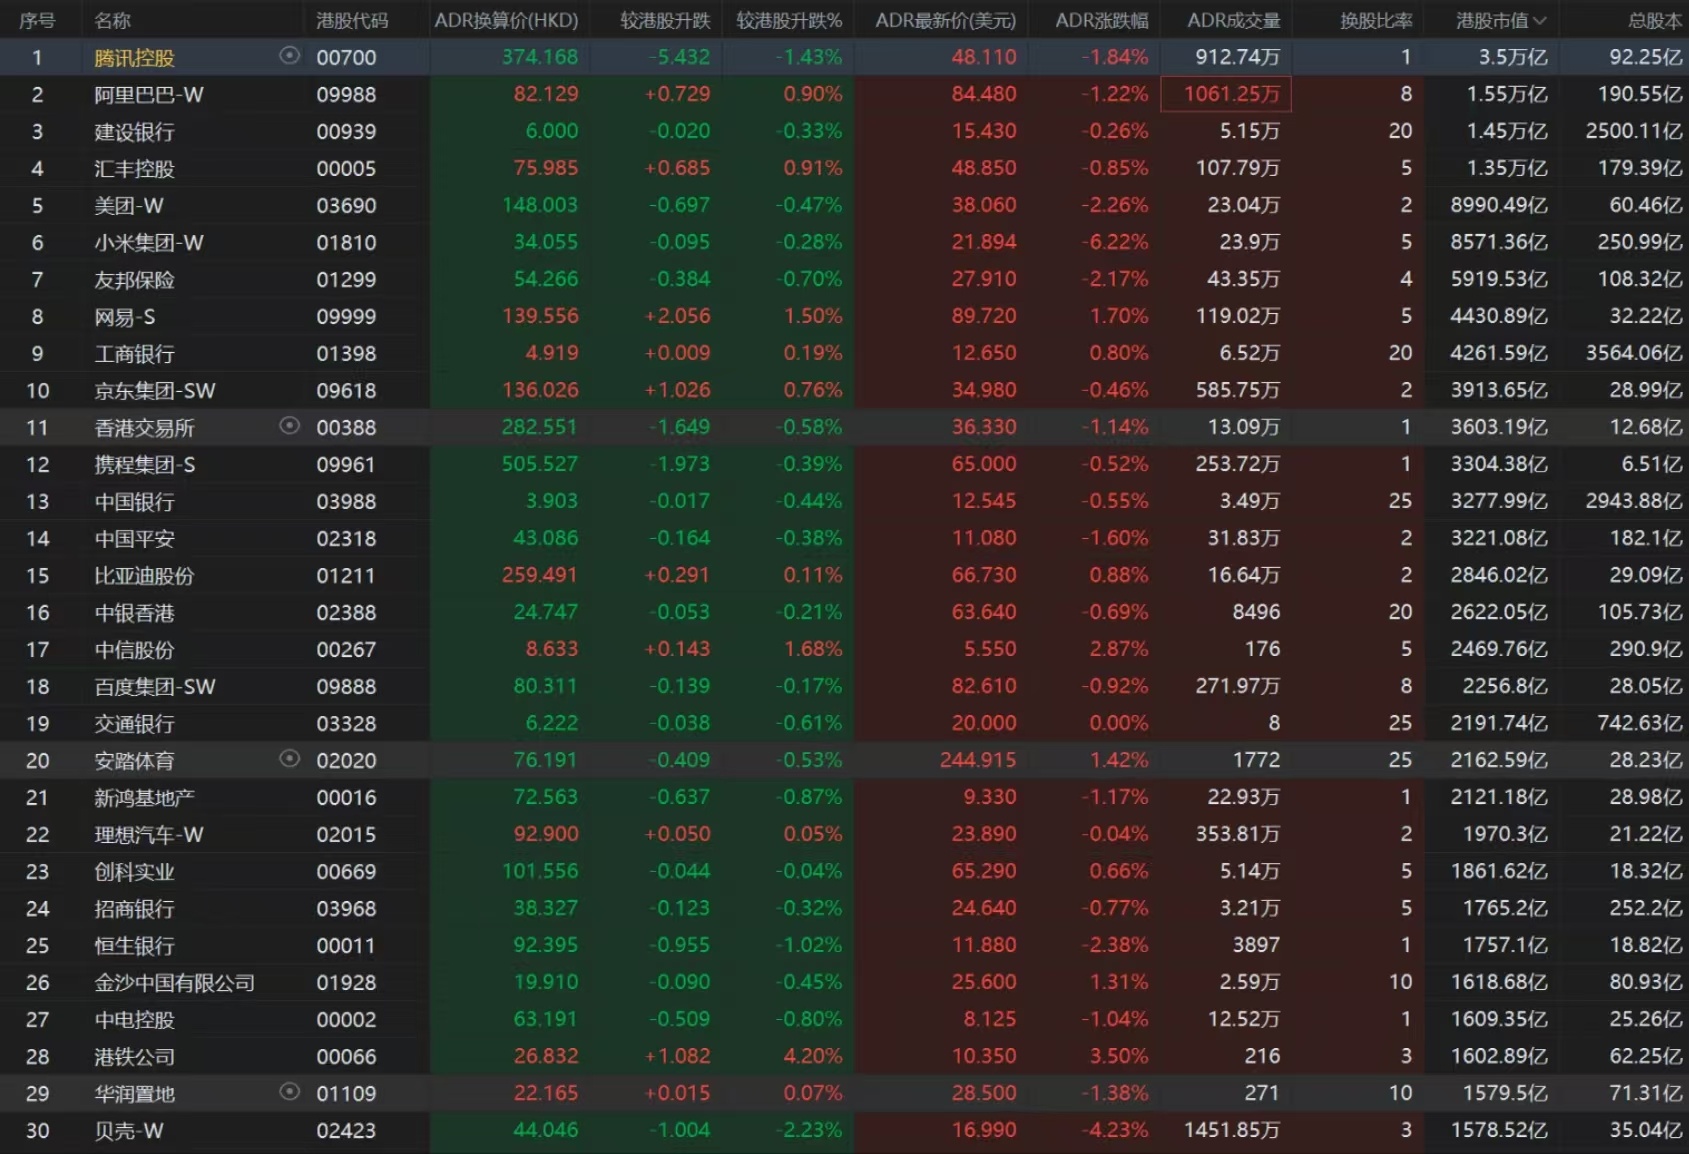
Task: Click the ADR change value -6.22%
Action: pos(1115,242)
